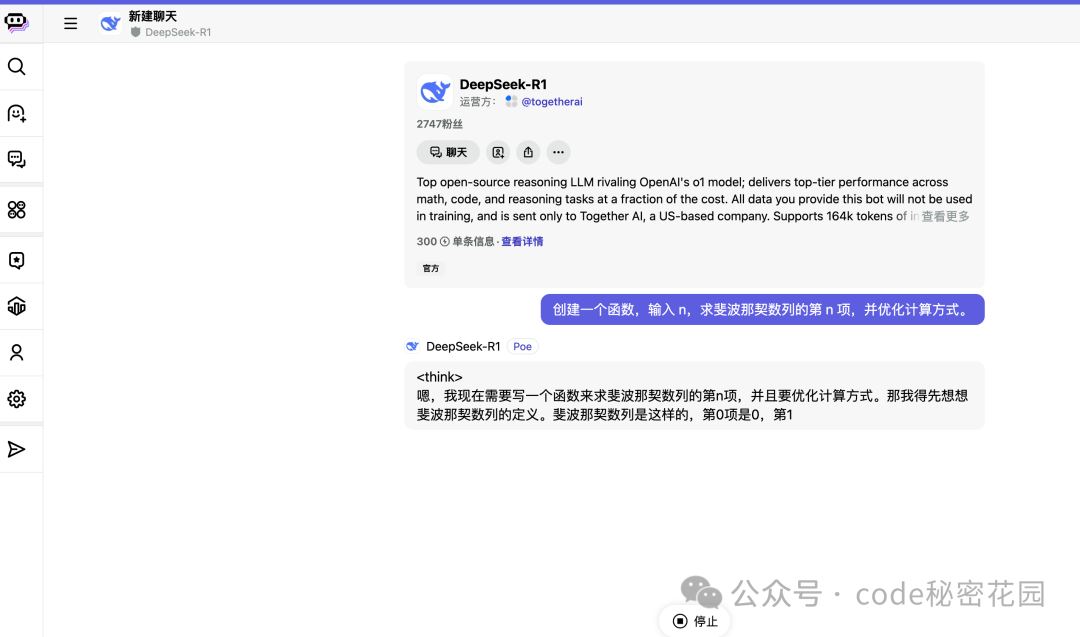The height and width of the screenshot is (637, 1080).
Task: Click the create bot icon in sidebar
Action: pyautogui.click(x=17, y=113)
